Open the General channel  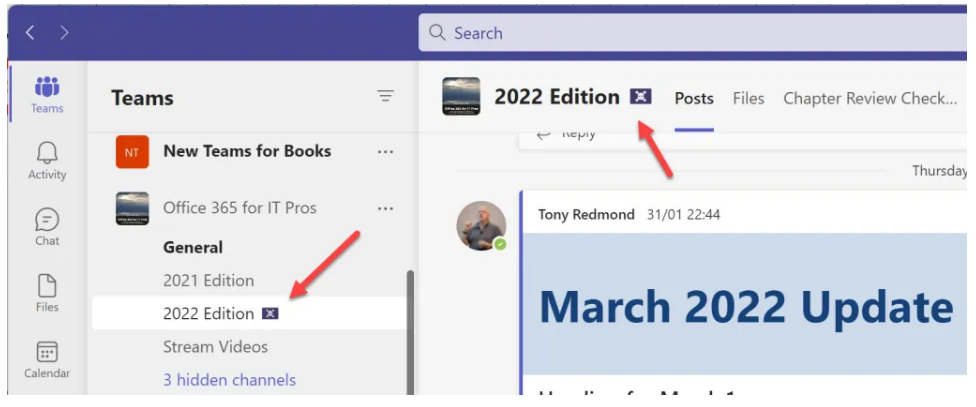(x=193, y=248)
